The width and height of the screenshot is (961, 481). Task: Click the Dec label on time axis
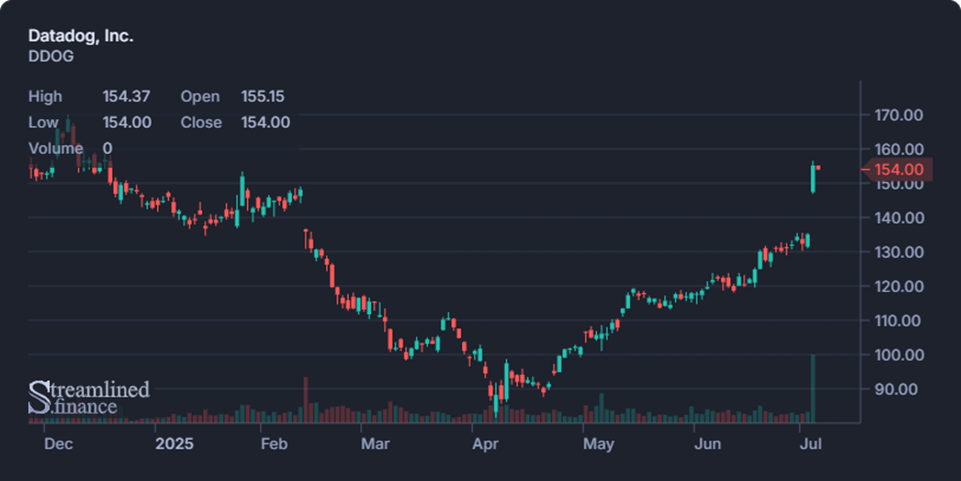click(x=58, y=444)
